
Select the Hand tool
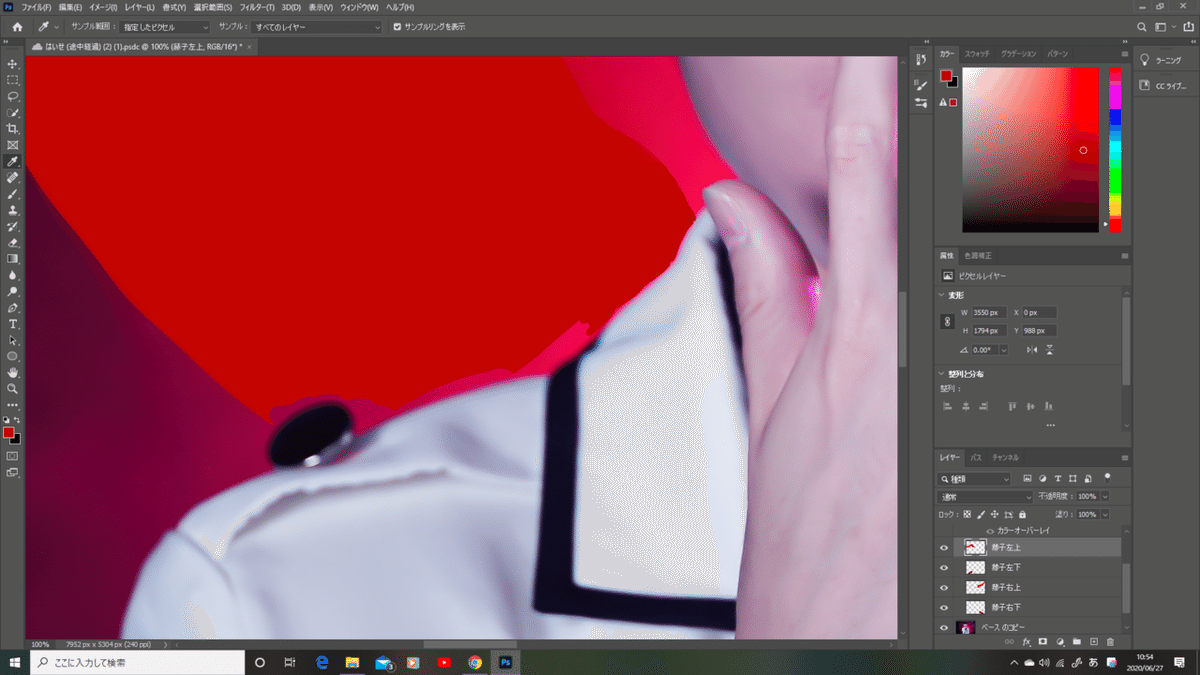[13, 372]
